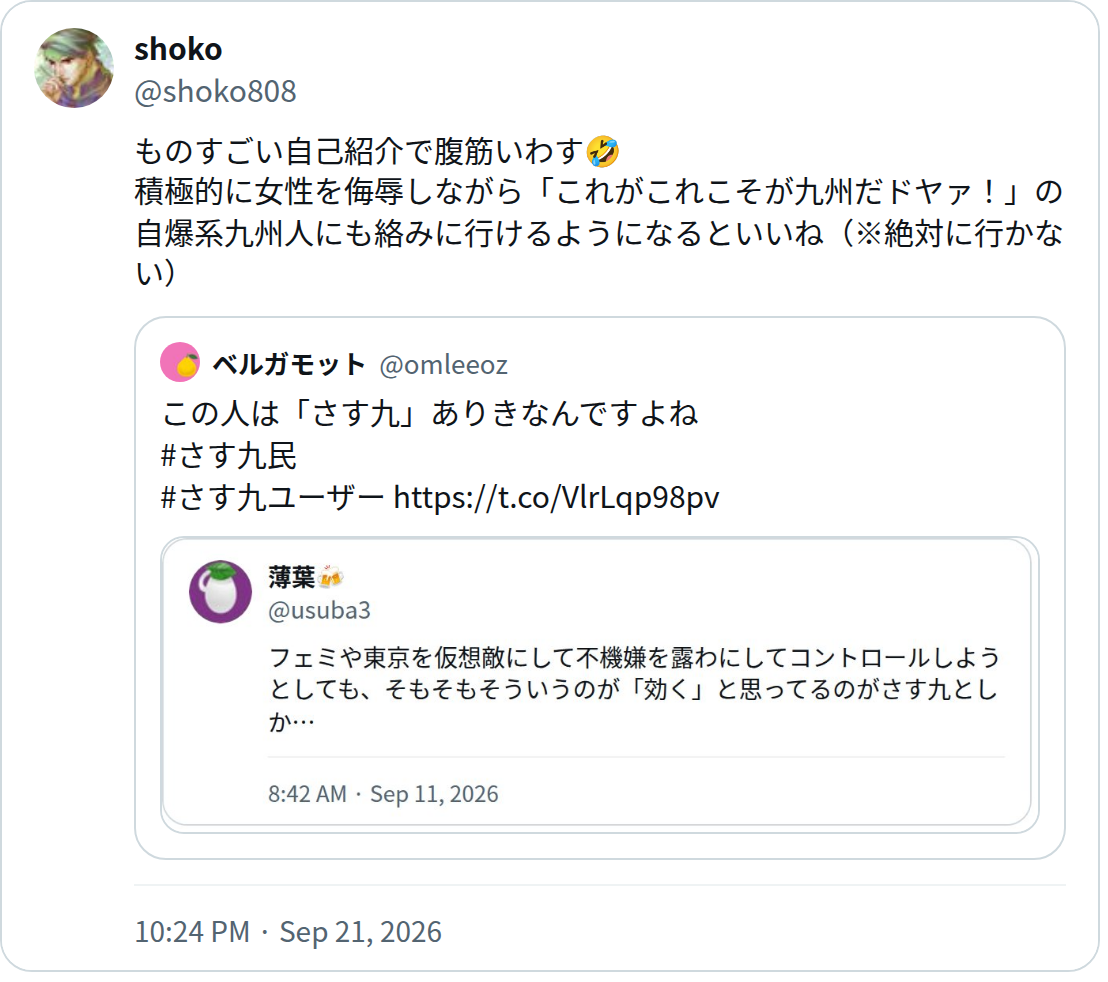Open the quoted ベルガモット tweet card header
Viewport: 1108px width, 982px height.
coord(334,364)
